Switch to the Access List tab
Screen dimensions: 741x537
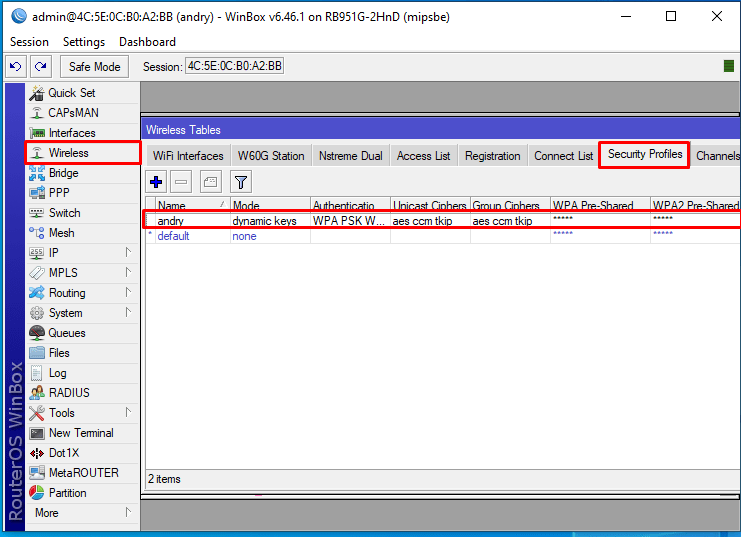(x=423, y=156)
